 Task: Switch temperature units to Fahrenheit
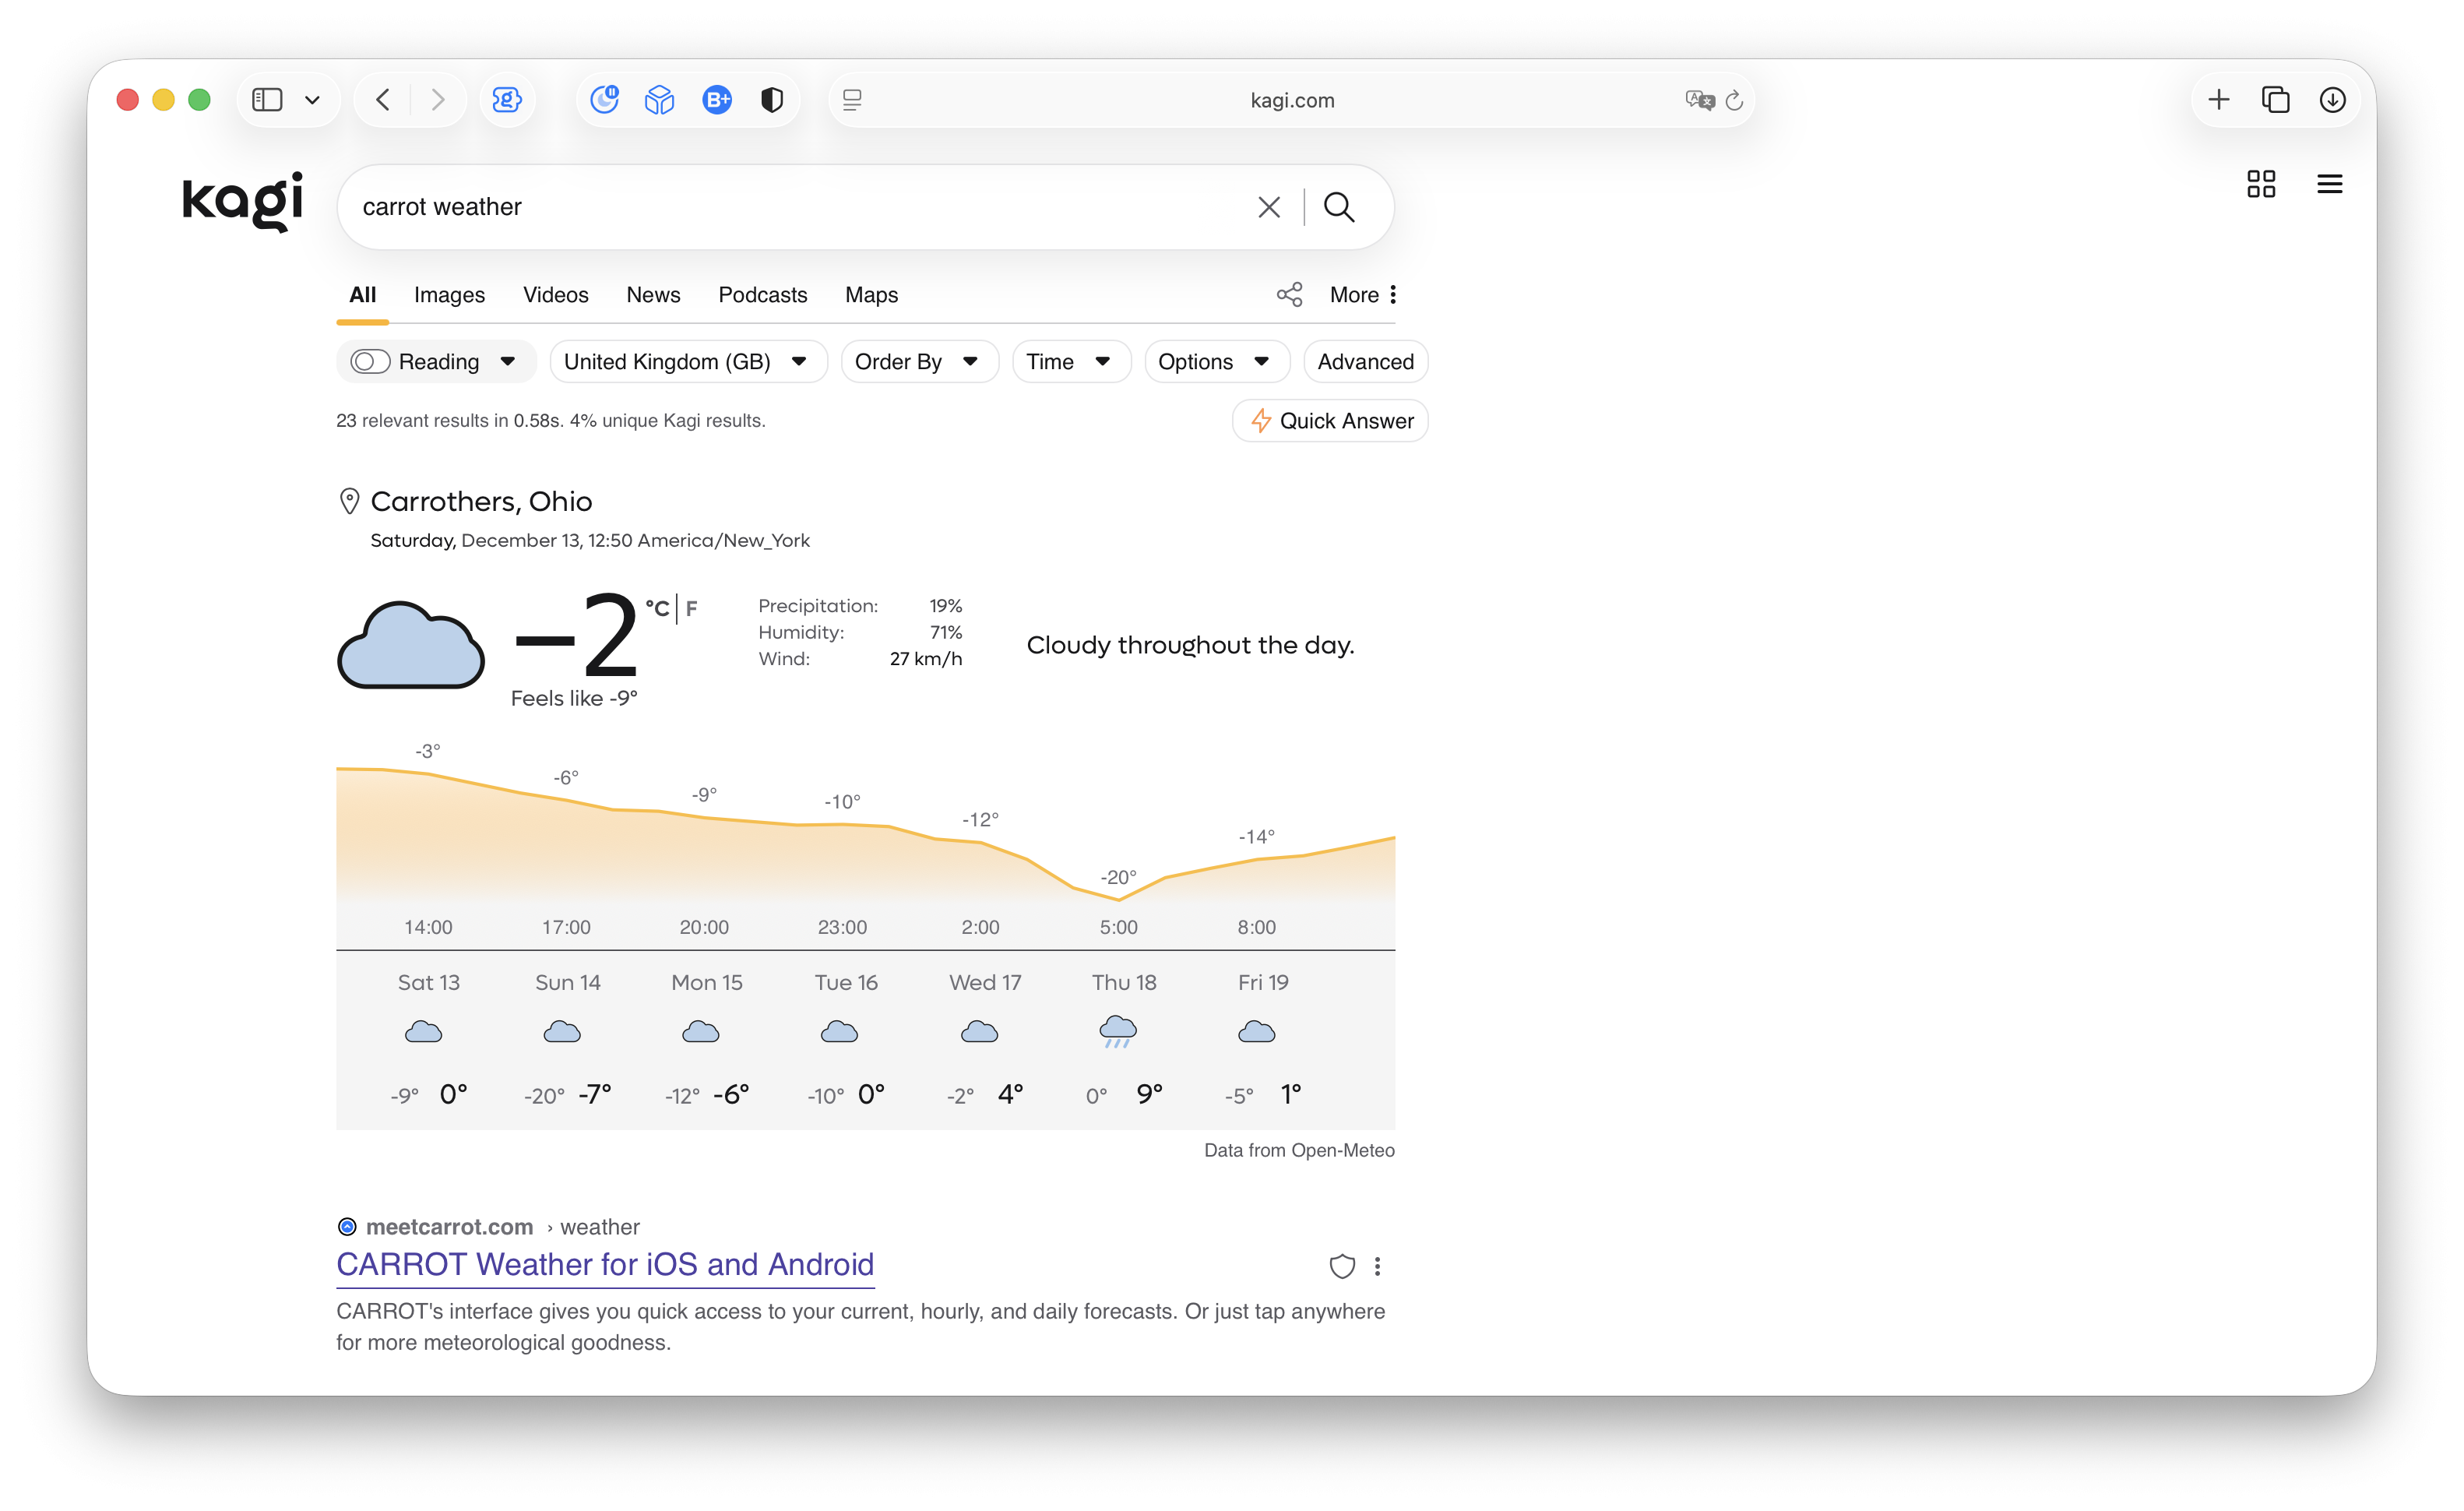pyautogui.click(x=691, y=608)
